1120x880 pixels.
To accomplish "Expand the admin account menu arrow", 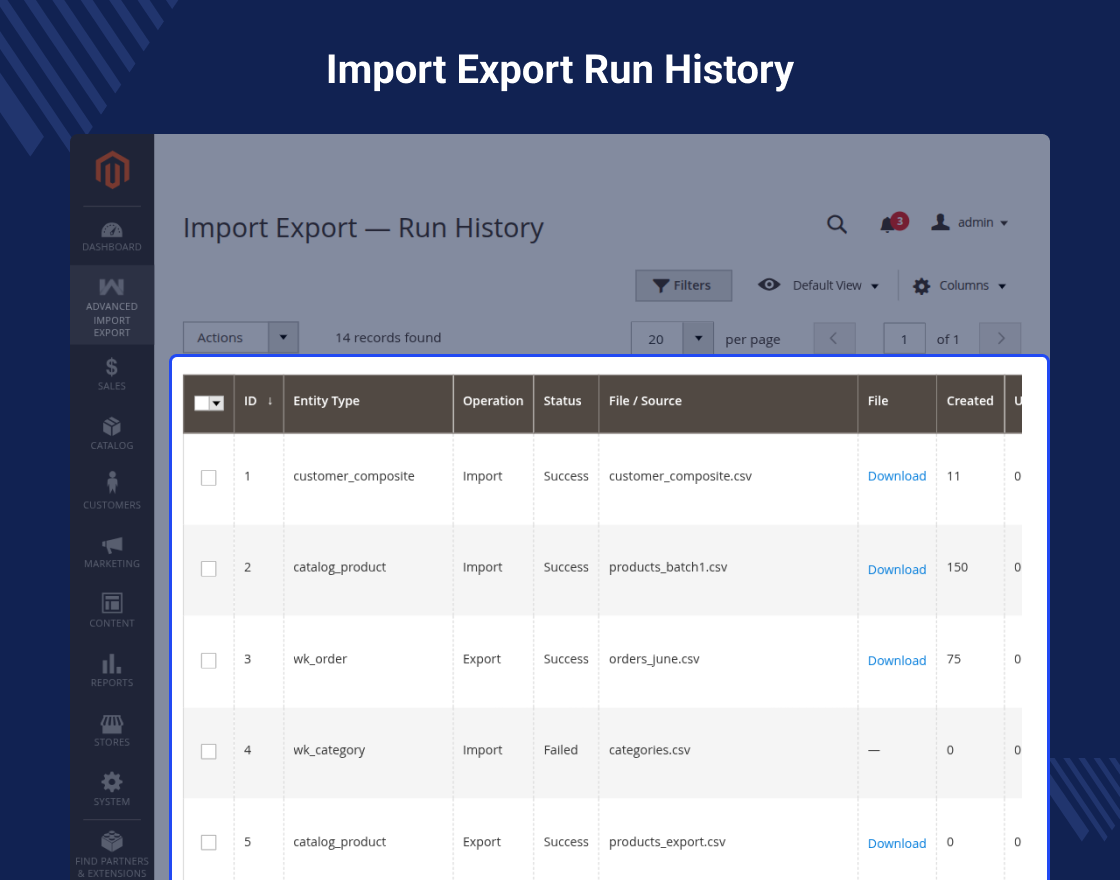I will click(x=1004, y=224).
